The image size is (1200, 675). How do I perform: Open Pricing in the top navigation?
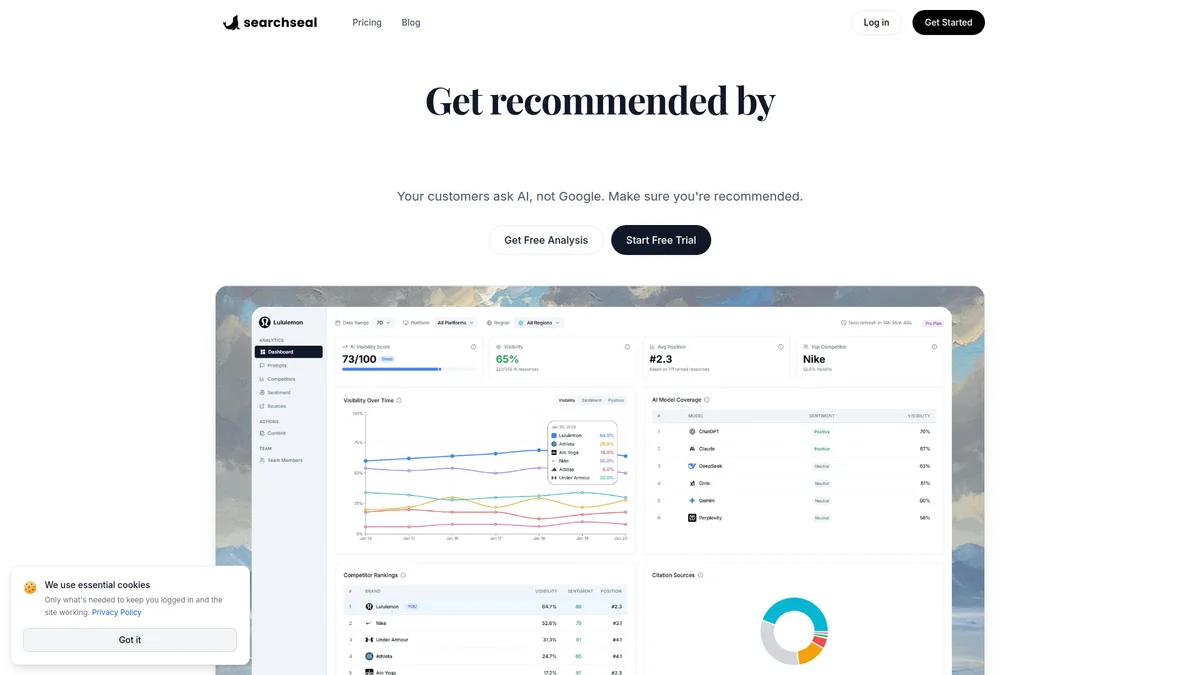[367, 22]
